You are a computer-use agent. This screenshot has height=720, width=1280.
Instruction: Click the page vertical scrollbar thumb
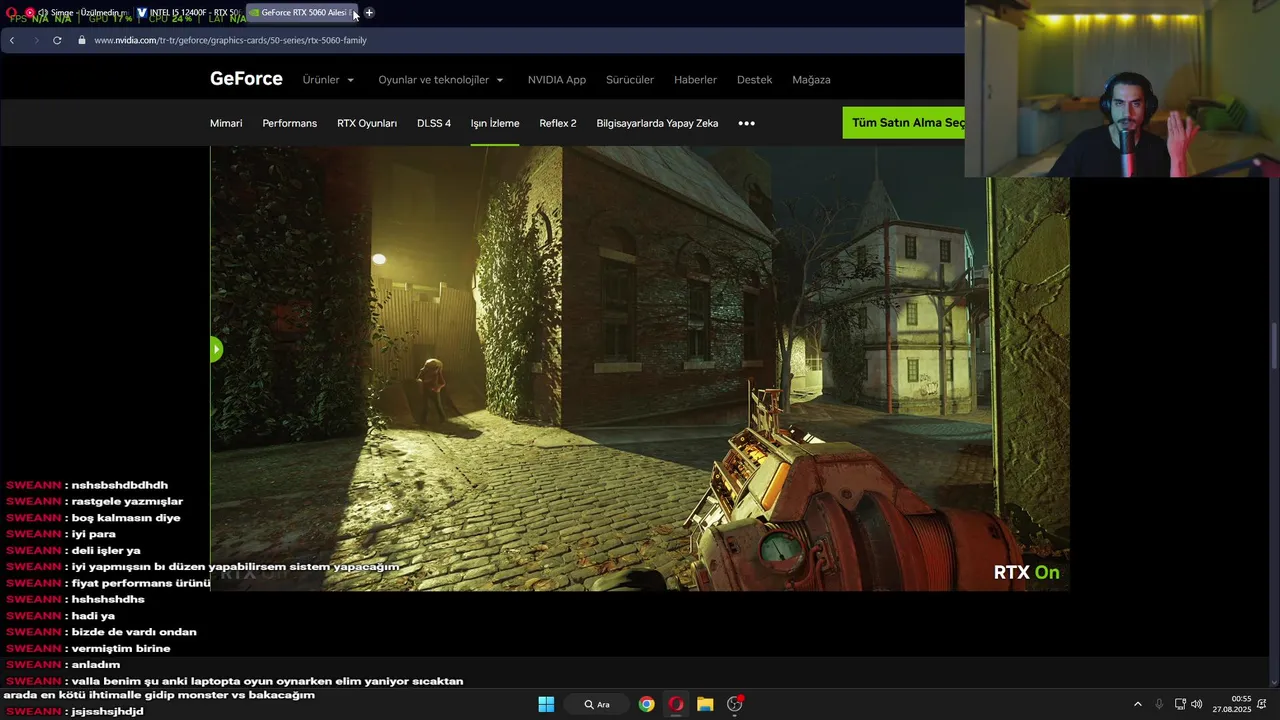[1274, 347]
